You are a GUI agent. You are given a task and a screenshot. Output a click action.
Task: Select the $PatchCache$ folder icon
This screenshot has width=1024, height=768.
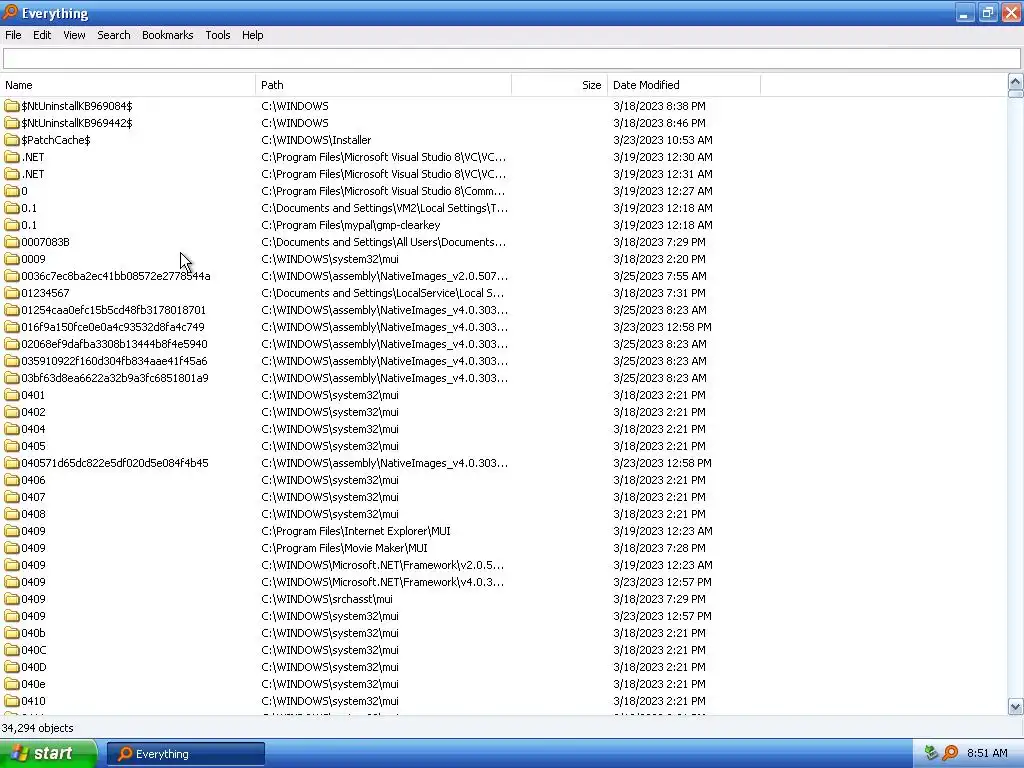point(12,140)
